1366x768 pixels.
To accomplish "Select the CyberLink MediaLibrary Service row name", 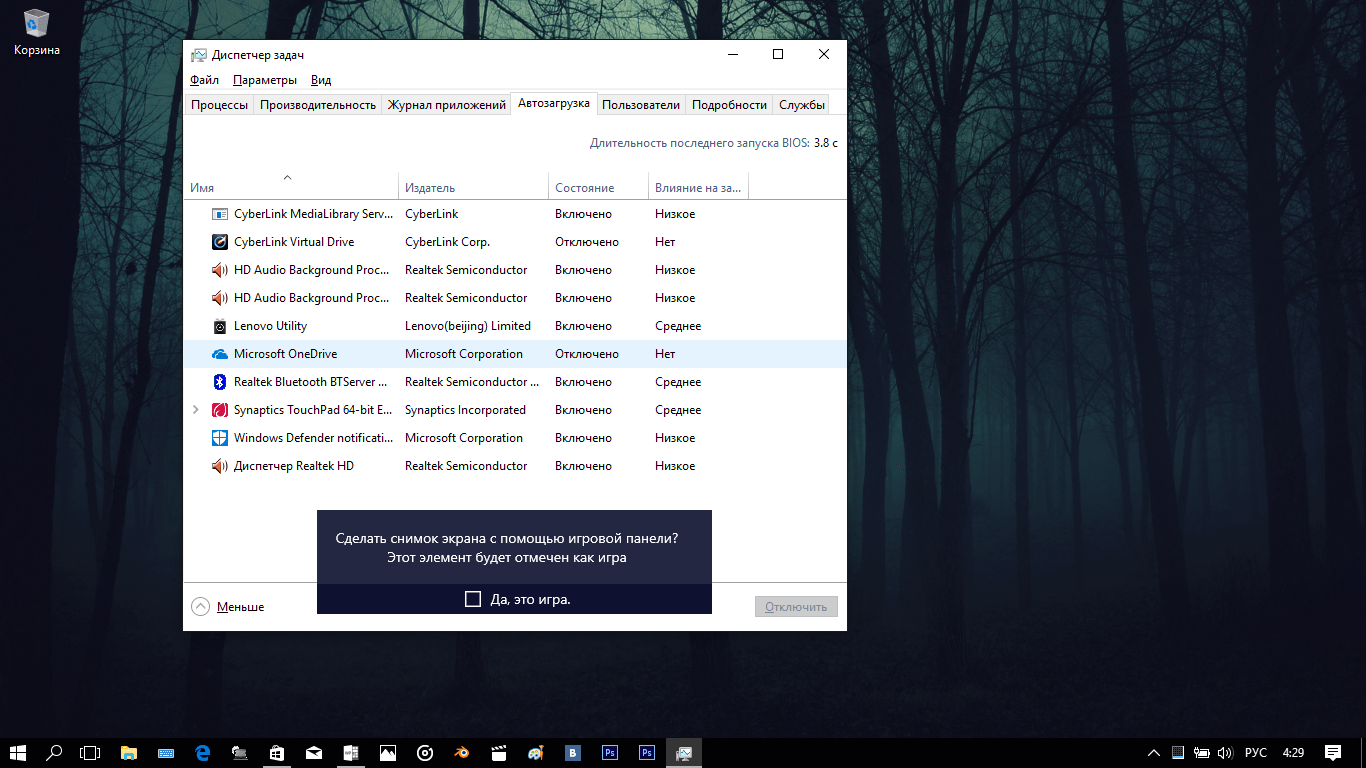I will [x=313, y=214].
